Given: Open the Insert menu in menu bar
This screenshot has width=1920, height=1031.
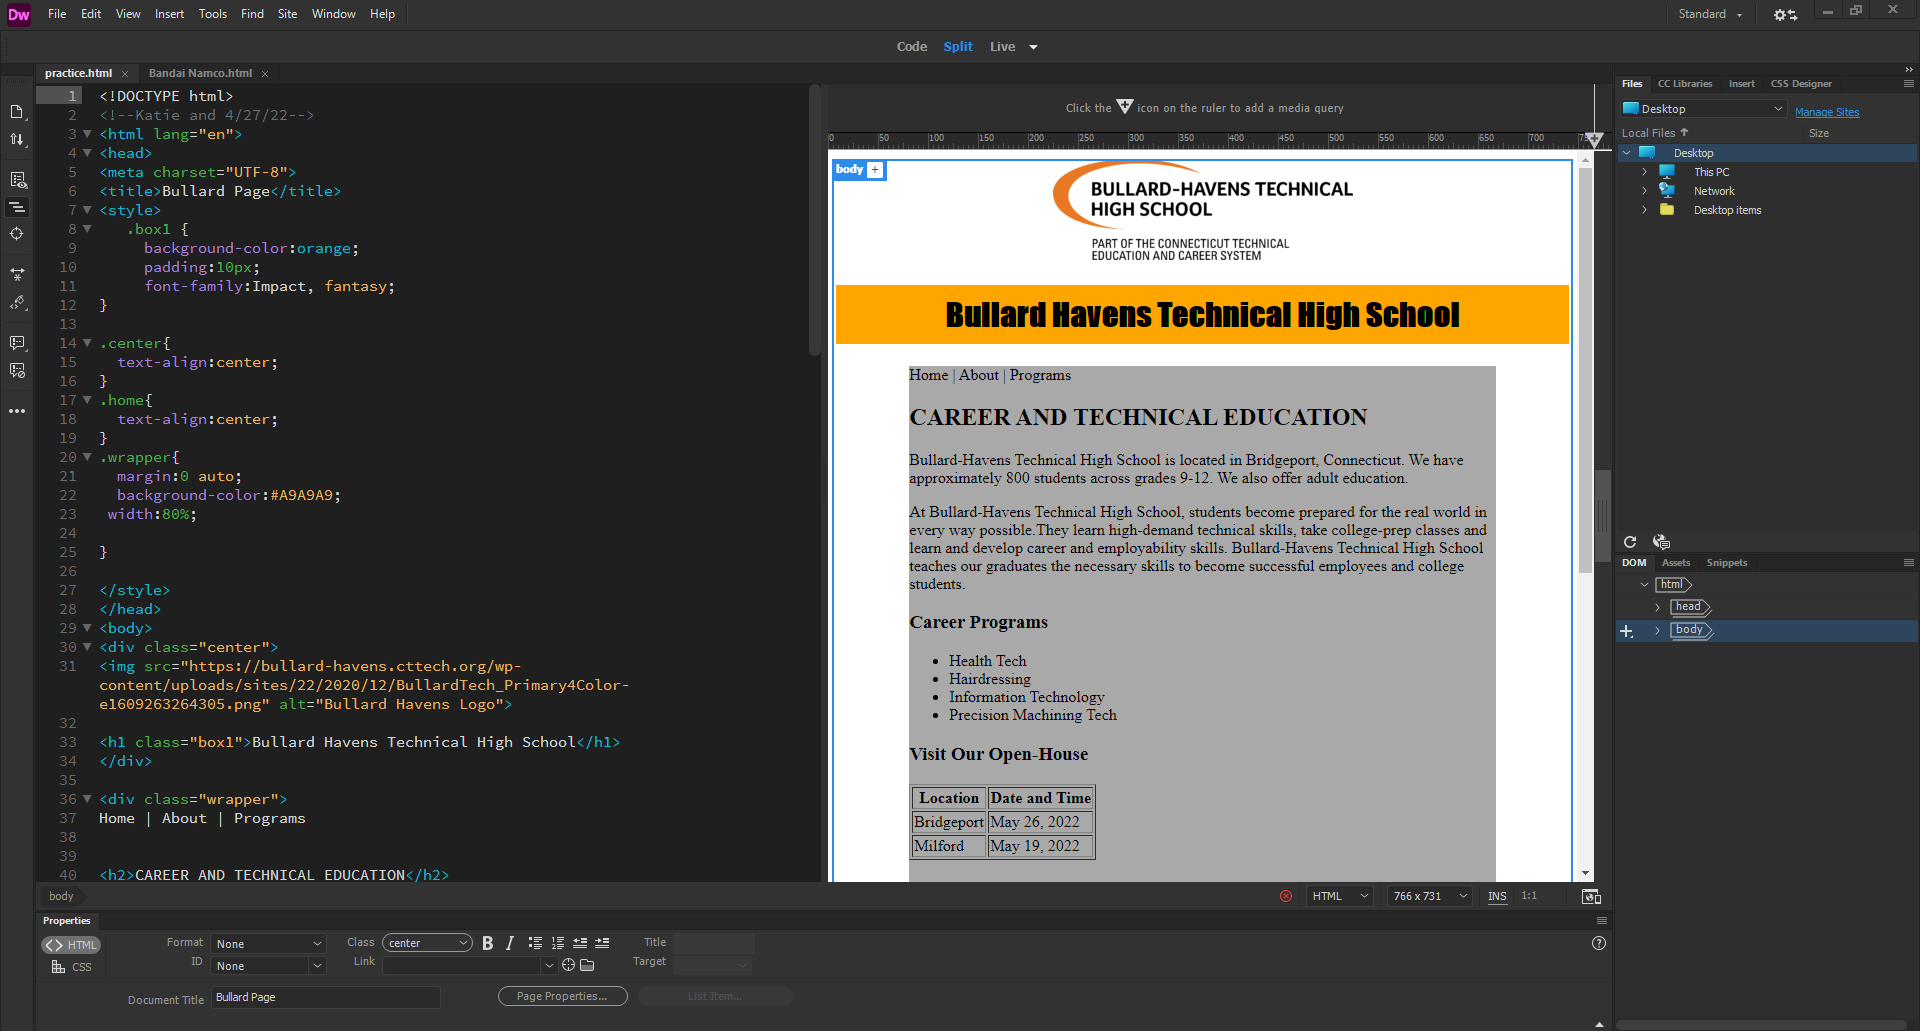Looking at the screenshot, I should [169, 14].
